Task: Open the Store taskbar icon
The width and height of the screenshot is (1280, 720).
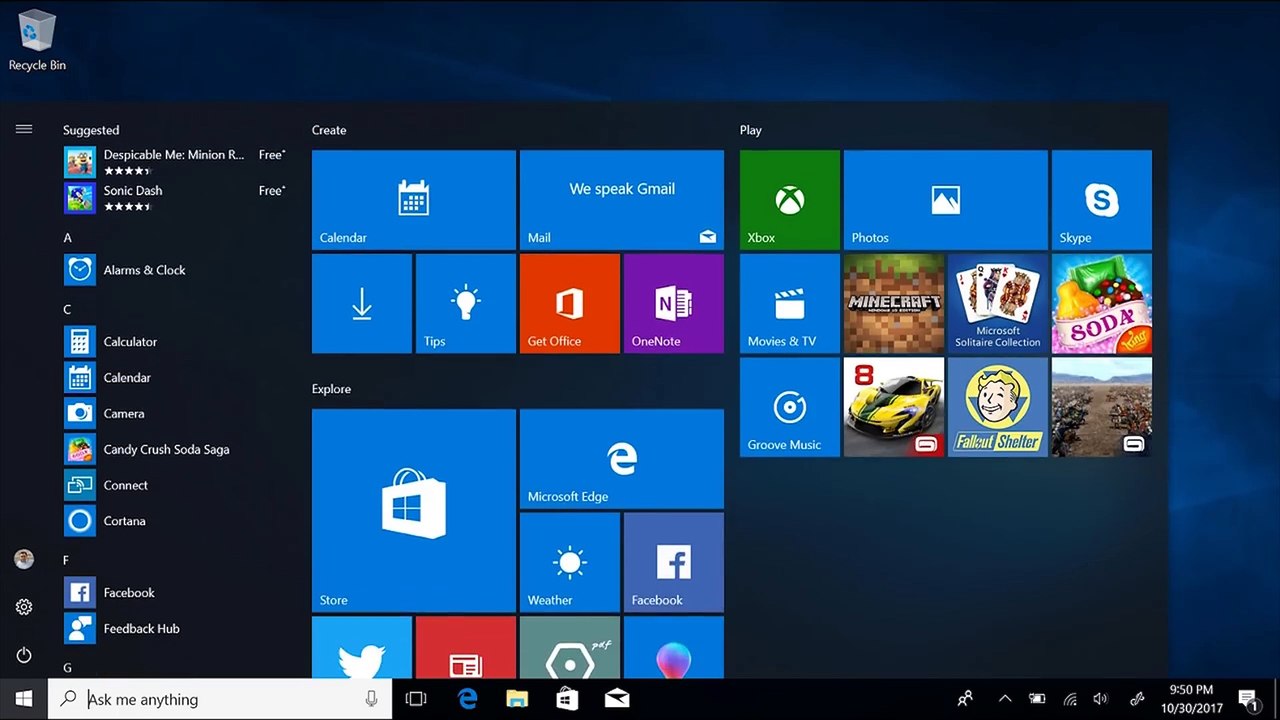Action: pos(567,699)
